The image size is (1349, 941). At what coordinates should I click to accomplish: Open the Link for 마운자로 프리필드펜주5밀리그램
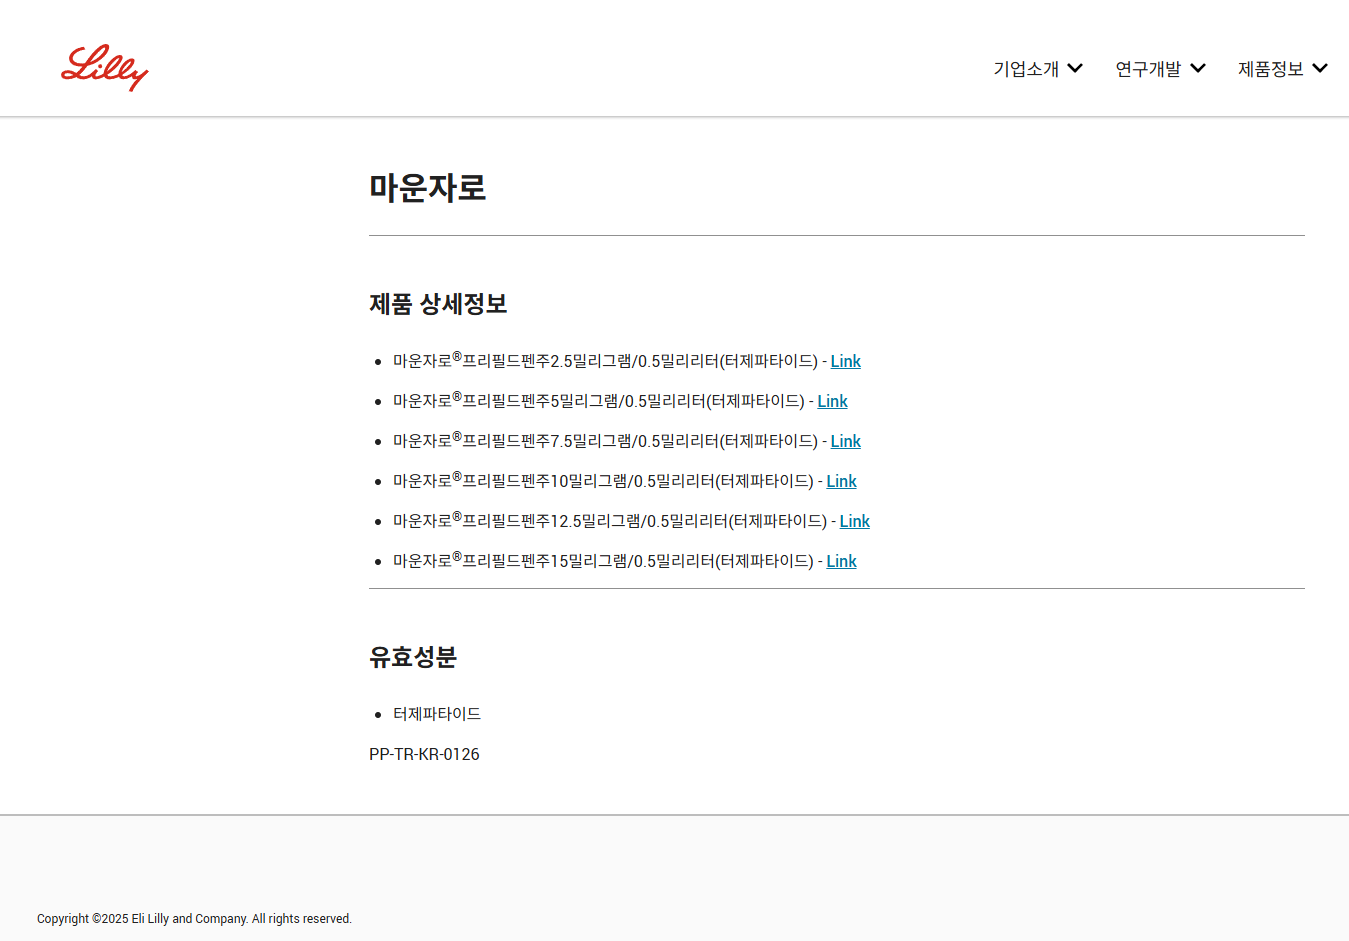833,401
